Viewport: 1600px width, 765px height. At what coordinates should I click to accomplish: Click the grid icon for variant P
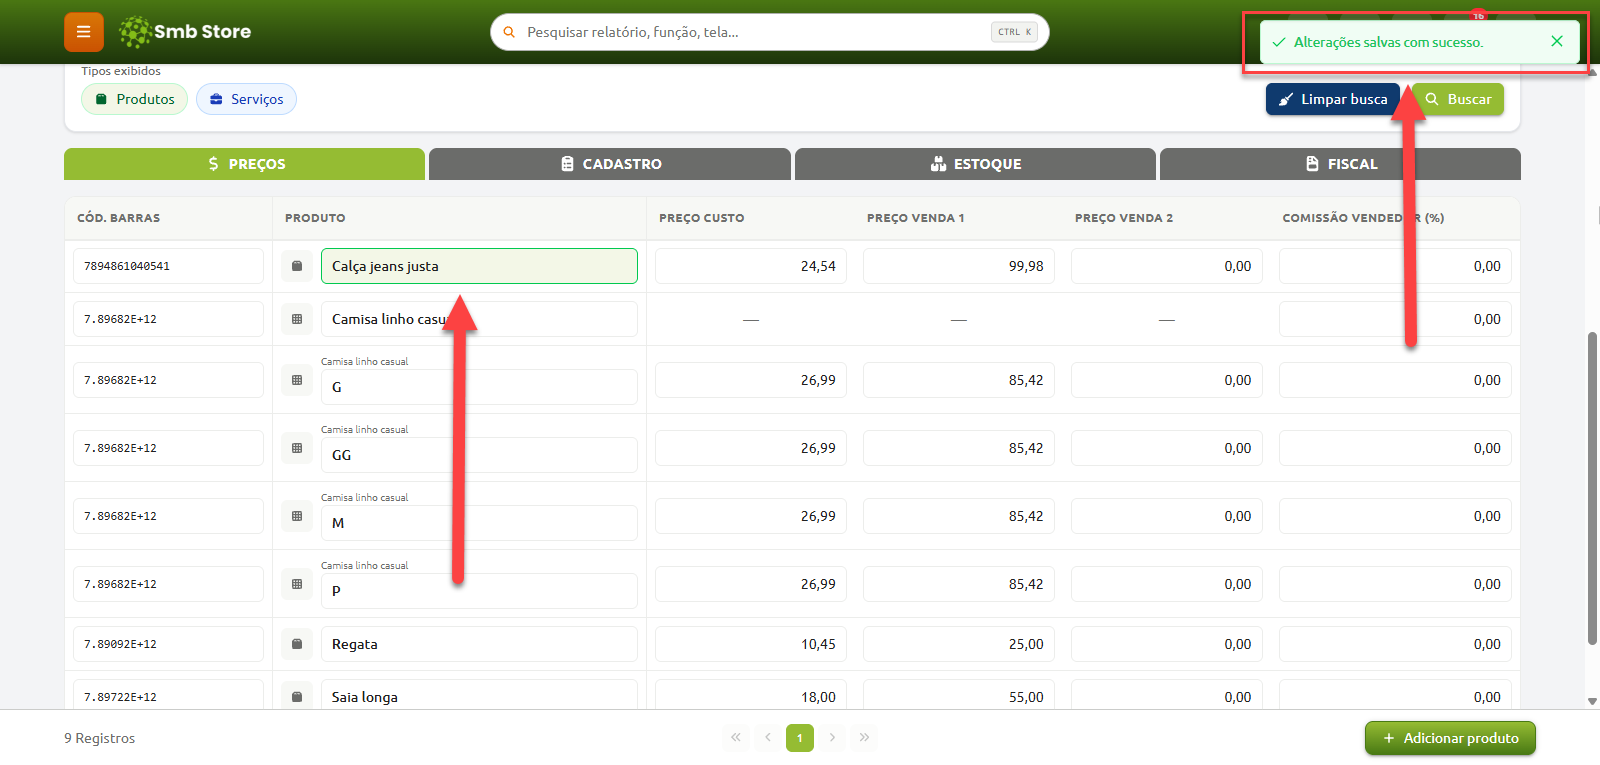tap(297, 584)
